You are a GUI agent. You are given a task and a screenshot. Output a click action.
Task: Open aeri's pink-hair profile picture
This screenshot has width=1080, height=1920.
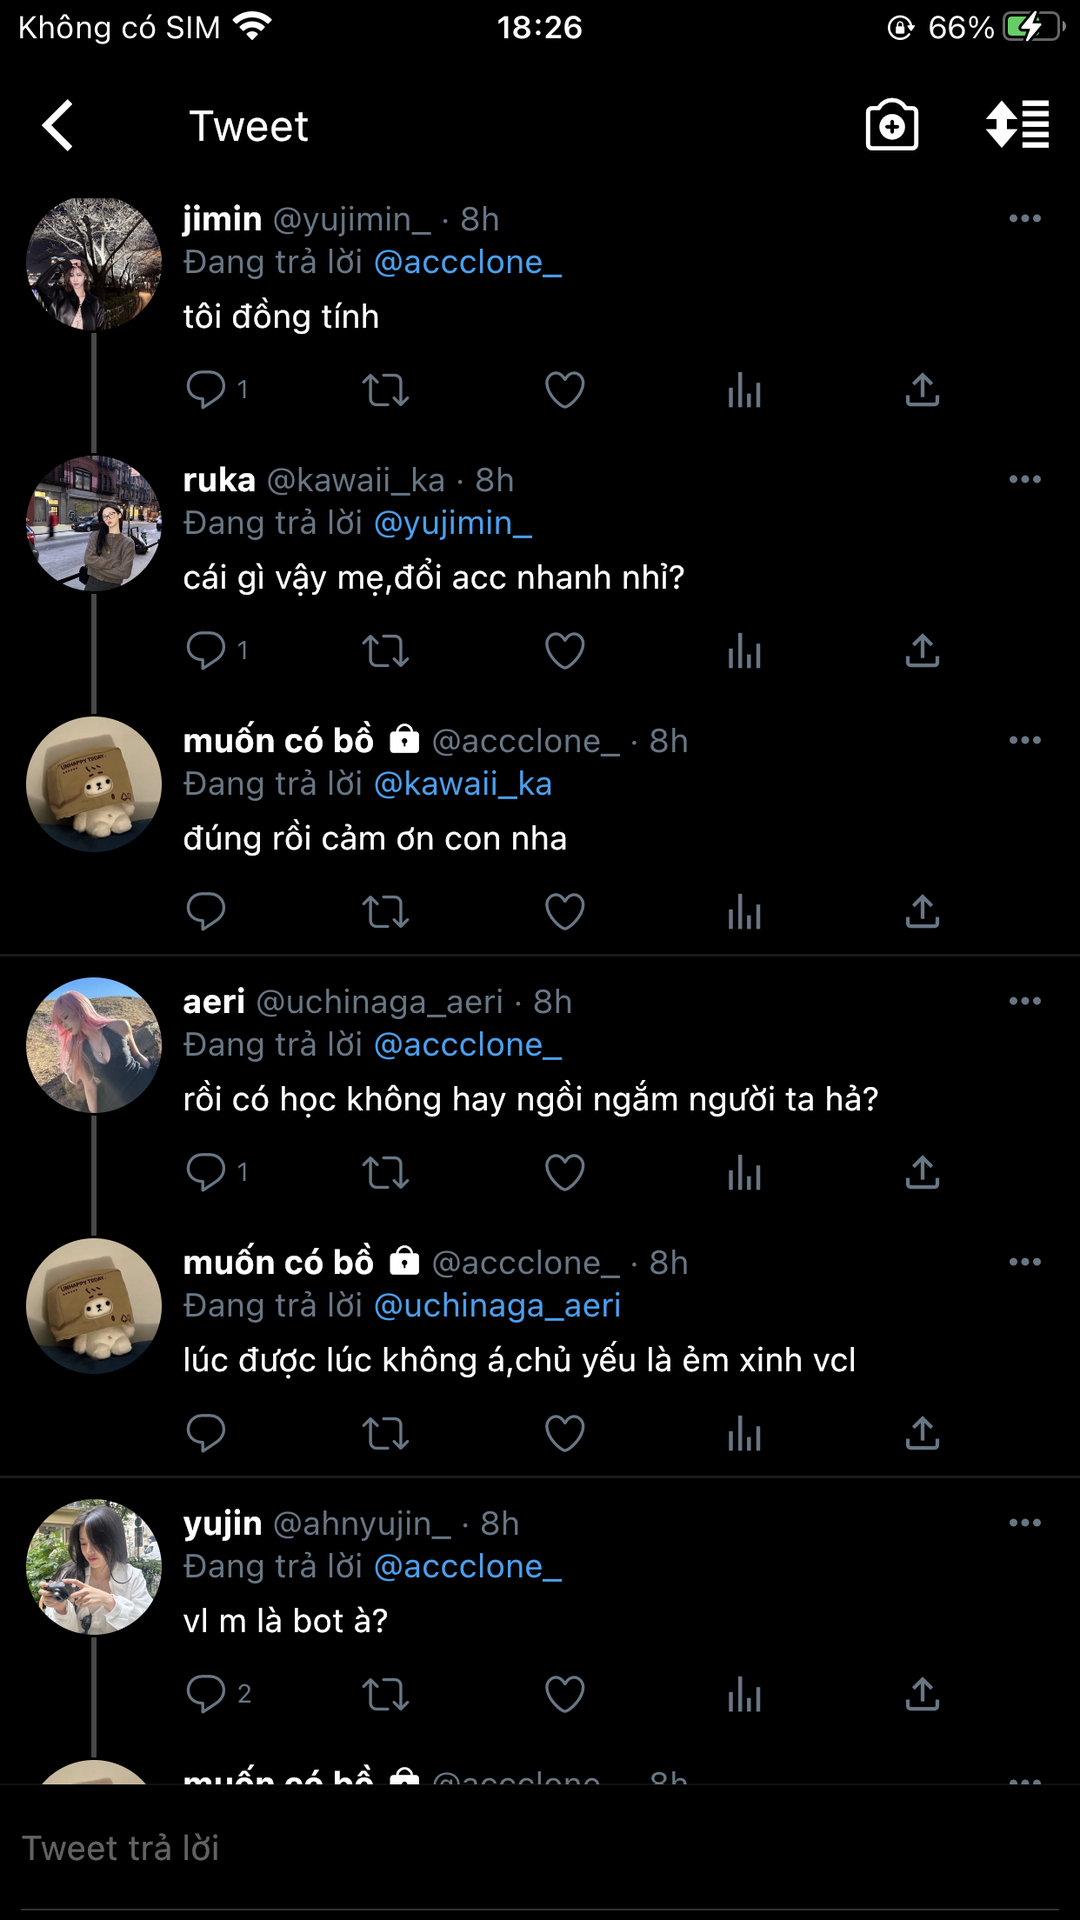(94, 1045)
